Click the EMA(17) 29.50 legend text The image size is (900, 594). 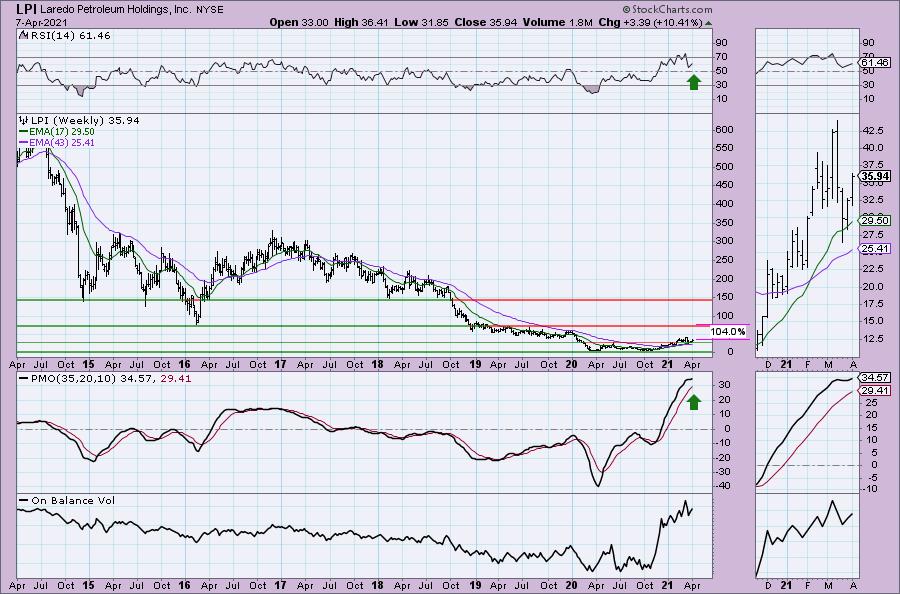(x=61, y=131)
